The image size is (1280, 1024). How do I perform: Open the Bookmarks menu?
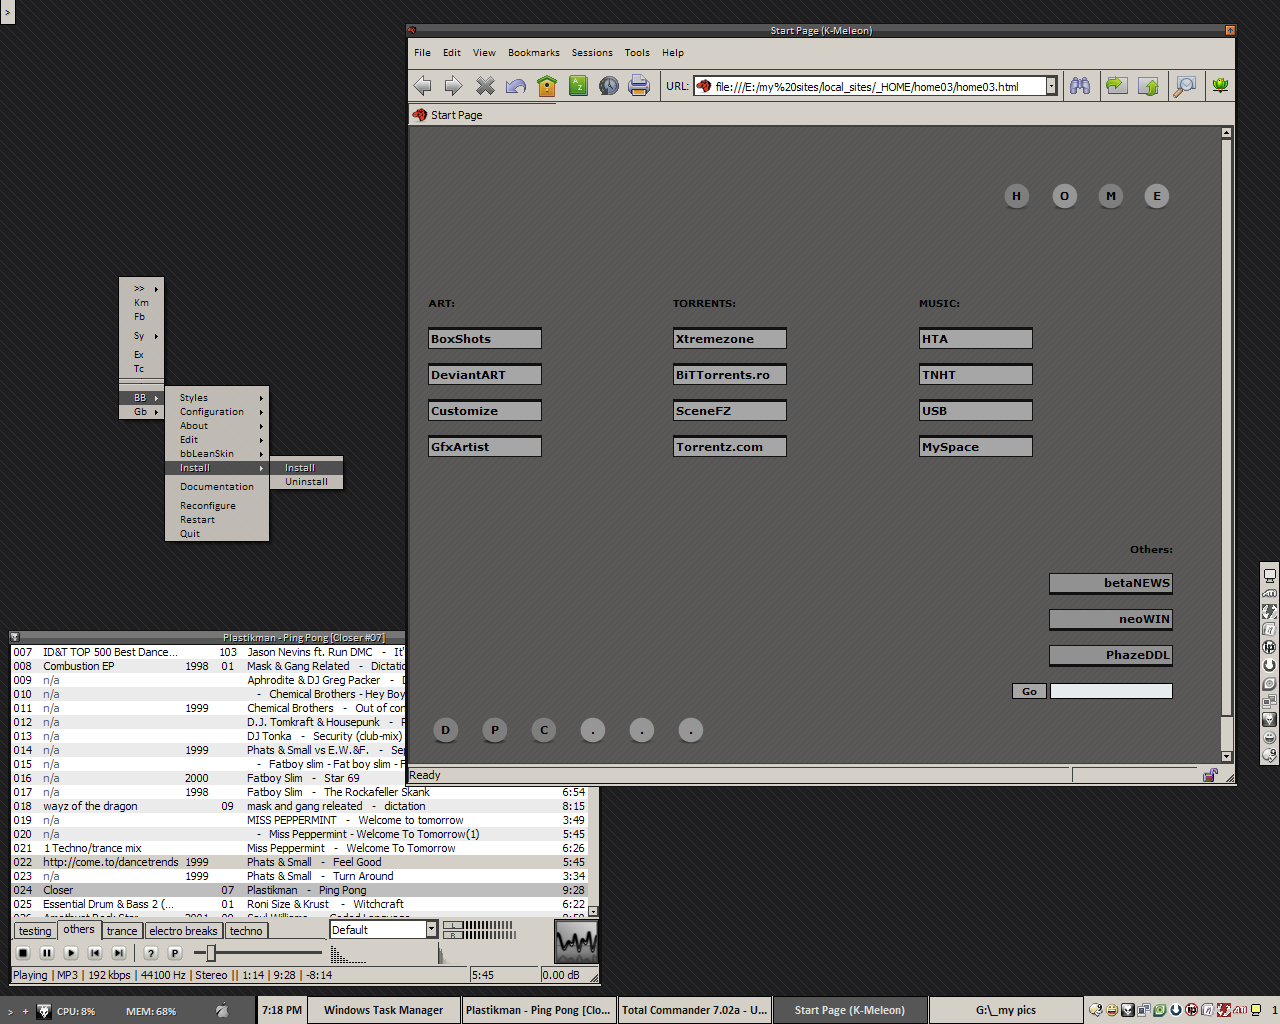pyautogui.click(x=534, y=53)
